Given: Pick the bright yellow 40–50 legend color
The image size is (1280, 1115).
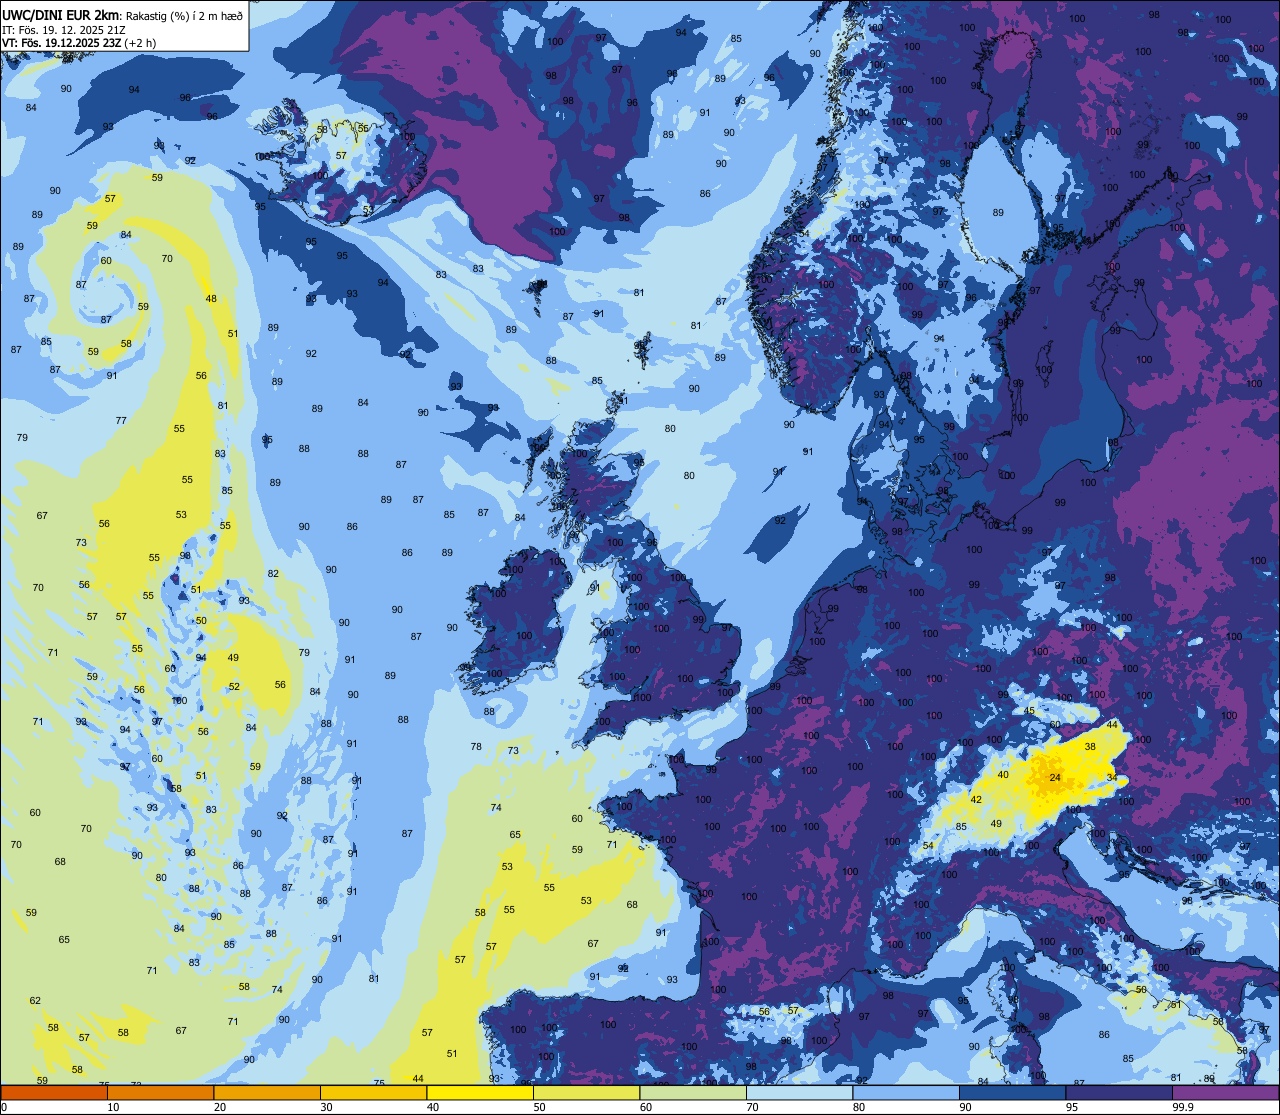Looking at the screenshot, I should click(480, 1093).
